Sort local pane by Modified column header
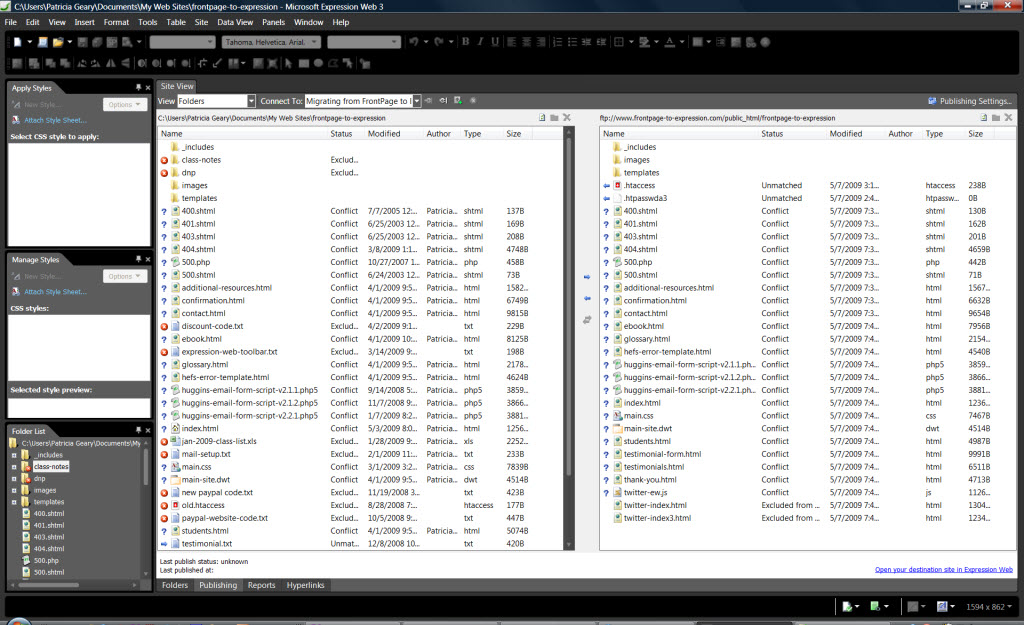Viewport: 1024px width, 625px height. point(384,134)
